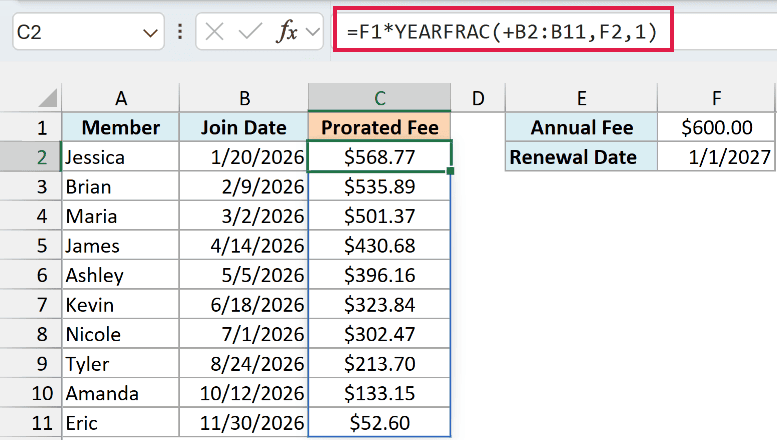This screenshot has width=777, height=440.
Task: Select the Tyler cell
Action: [x=120, y=364]
